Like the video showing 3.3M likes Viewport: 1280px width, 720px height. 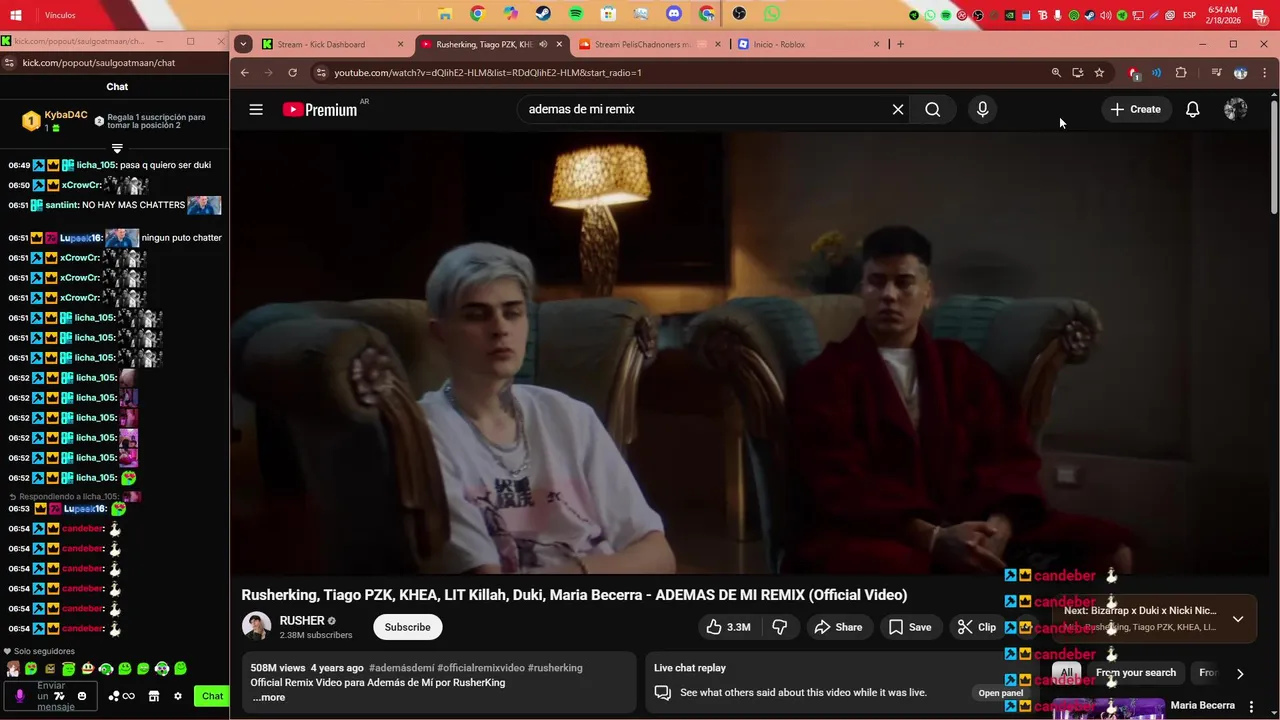[x=728, y=627]
